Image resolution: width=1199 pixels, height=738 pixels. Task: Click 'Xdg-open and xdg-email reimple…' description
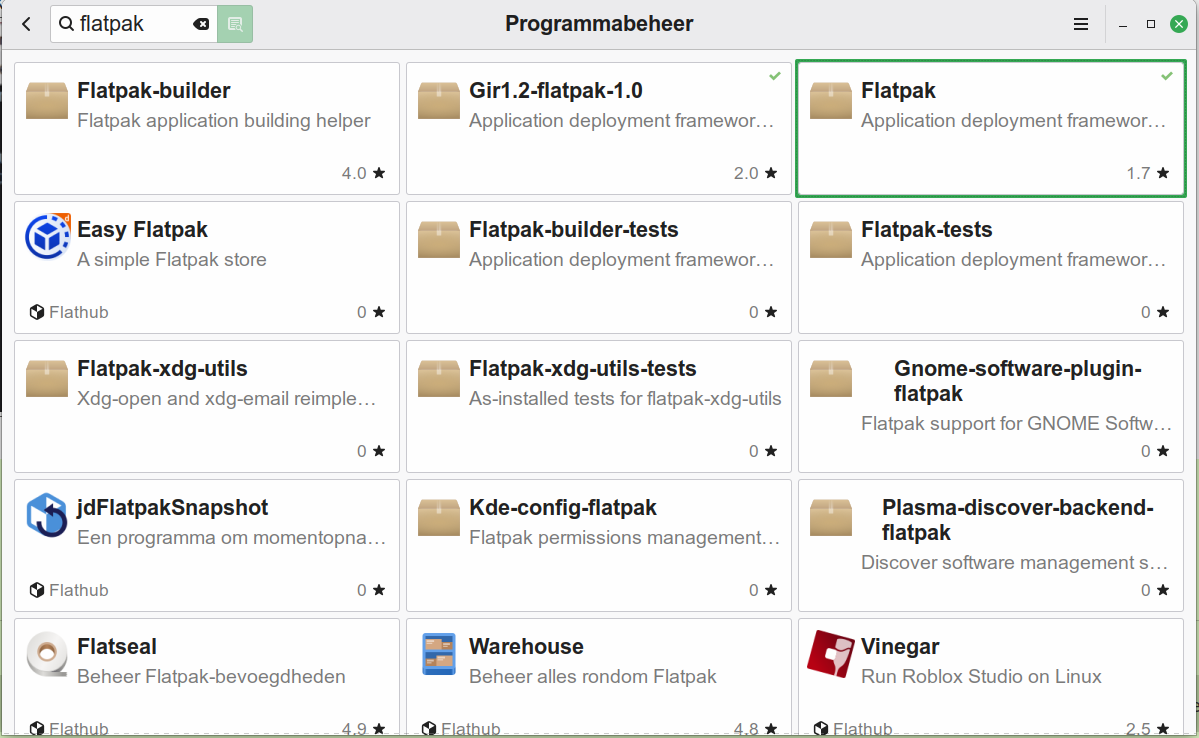pos(227,399)
